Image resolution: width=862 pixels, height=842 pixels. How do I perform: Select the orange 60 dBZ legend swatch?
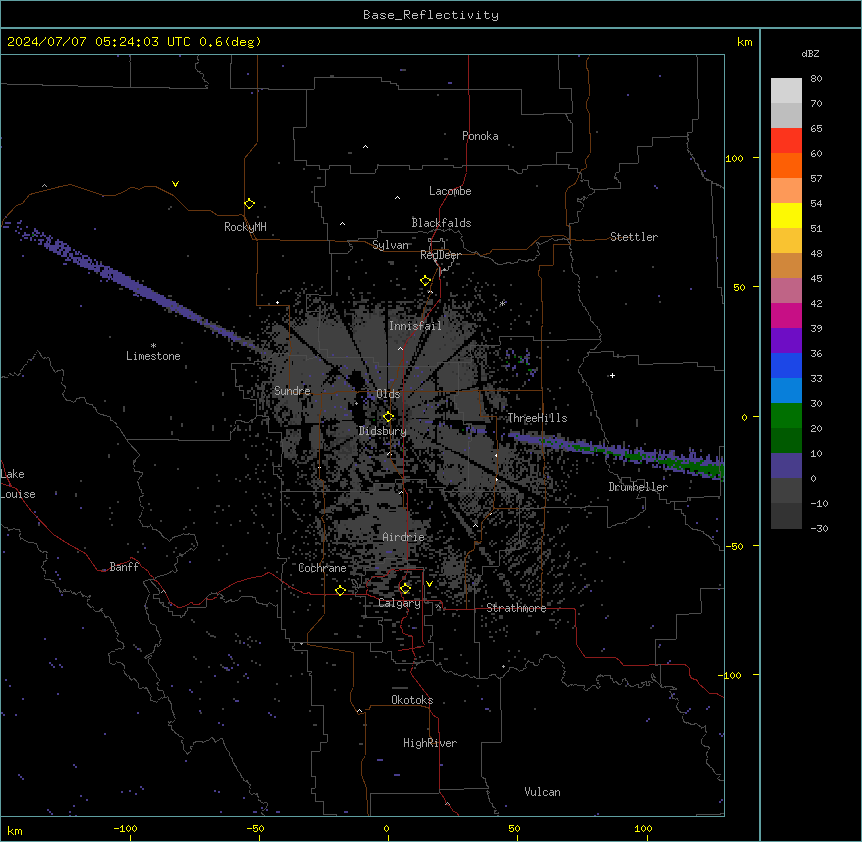click(x=786, y=166)
